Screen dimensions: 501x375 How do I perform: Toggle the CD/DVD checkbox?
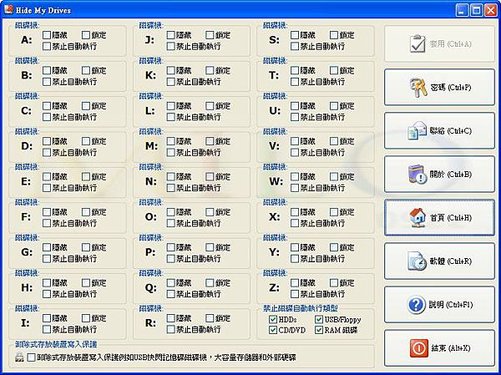(273, 330)
